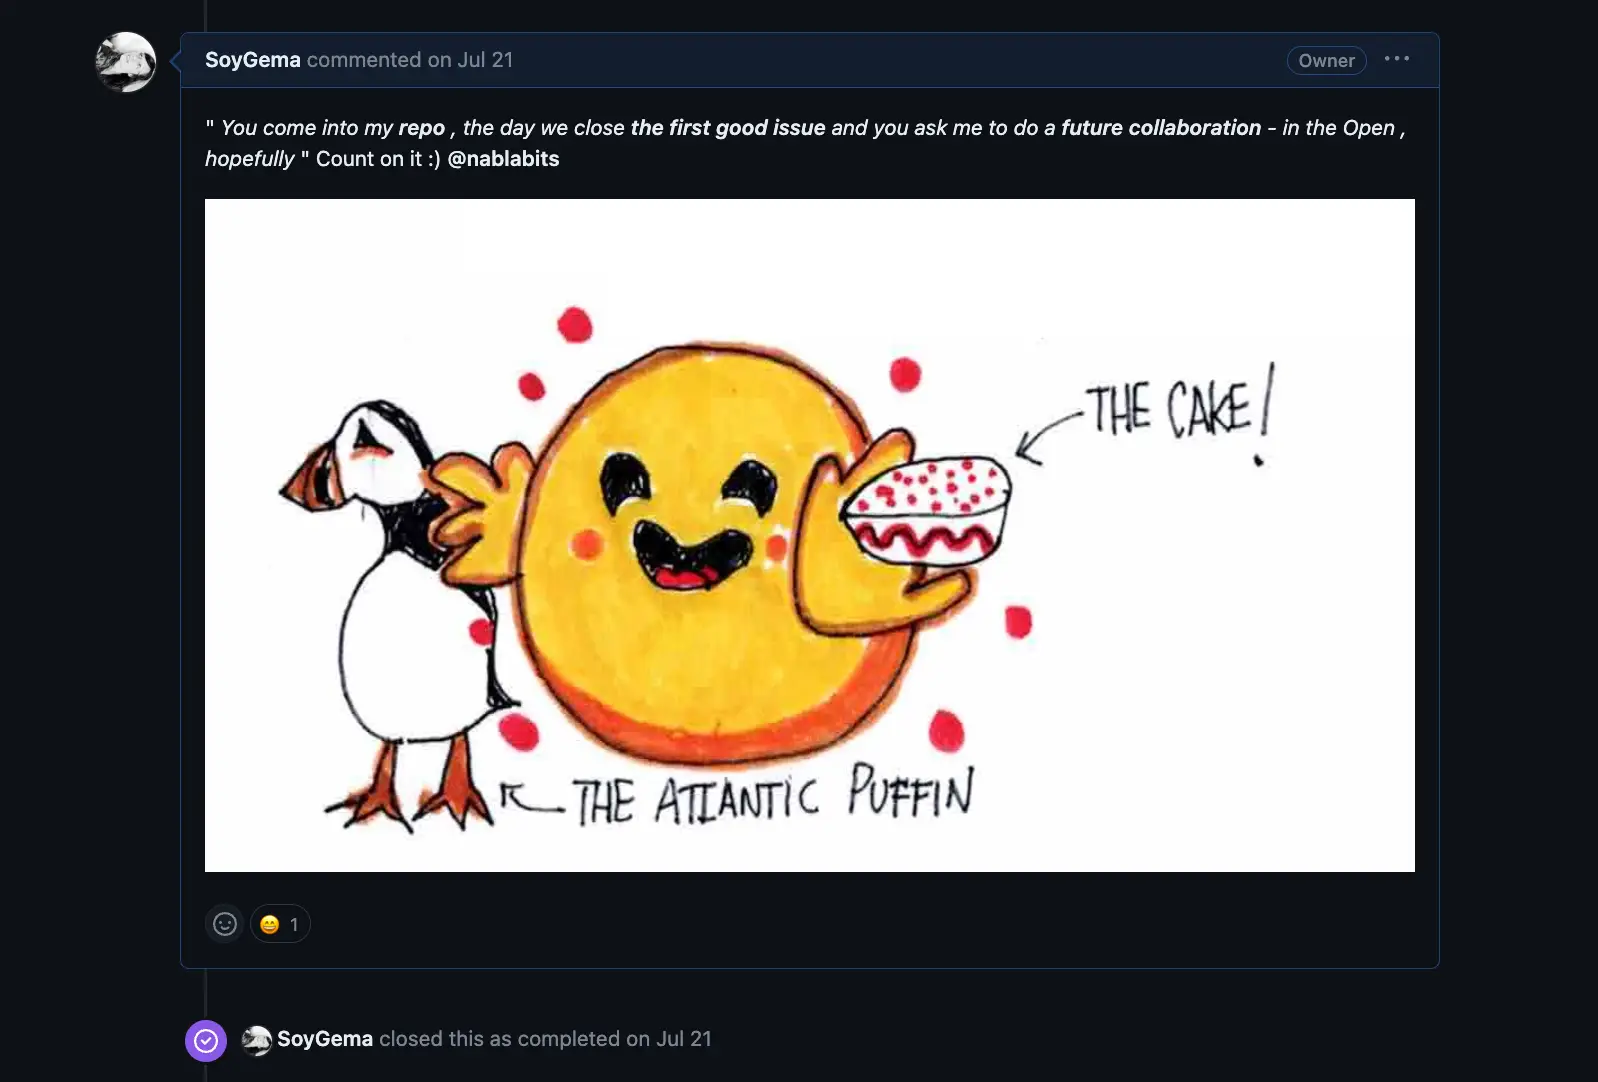Screen dimensions: 1598x1082
Task: Click small SoyGema avatar in closed event
Action: click(257, 1040)
